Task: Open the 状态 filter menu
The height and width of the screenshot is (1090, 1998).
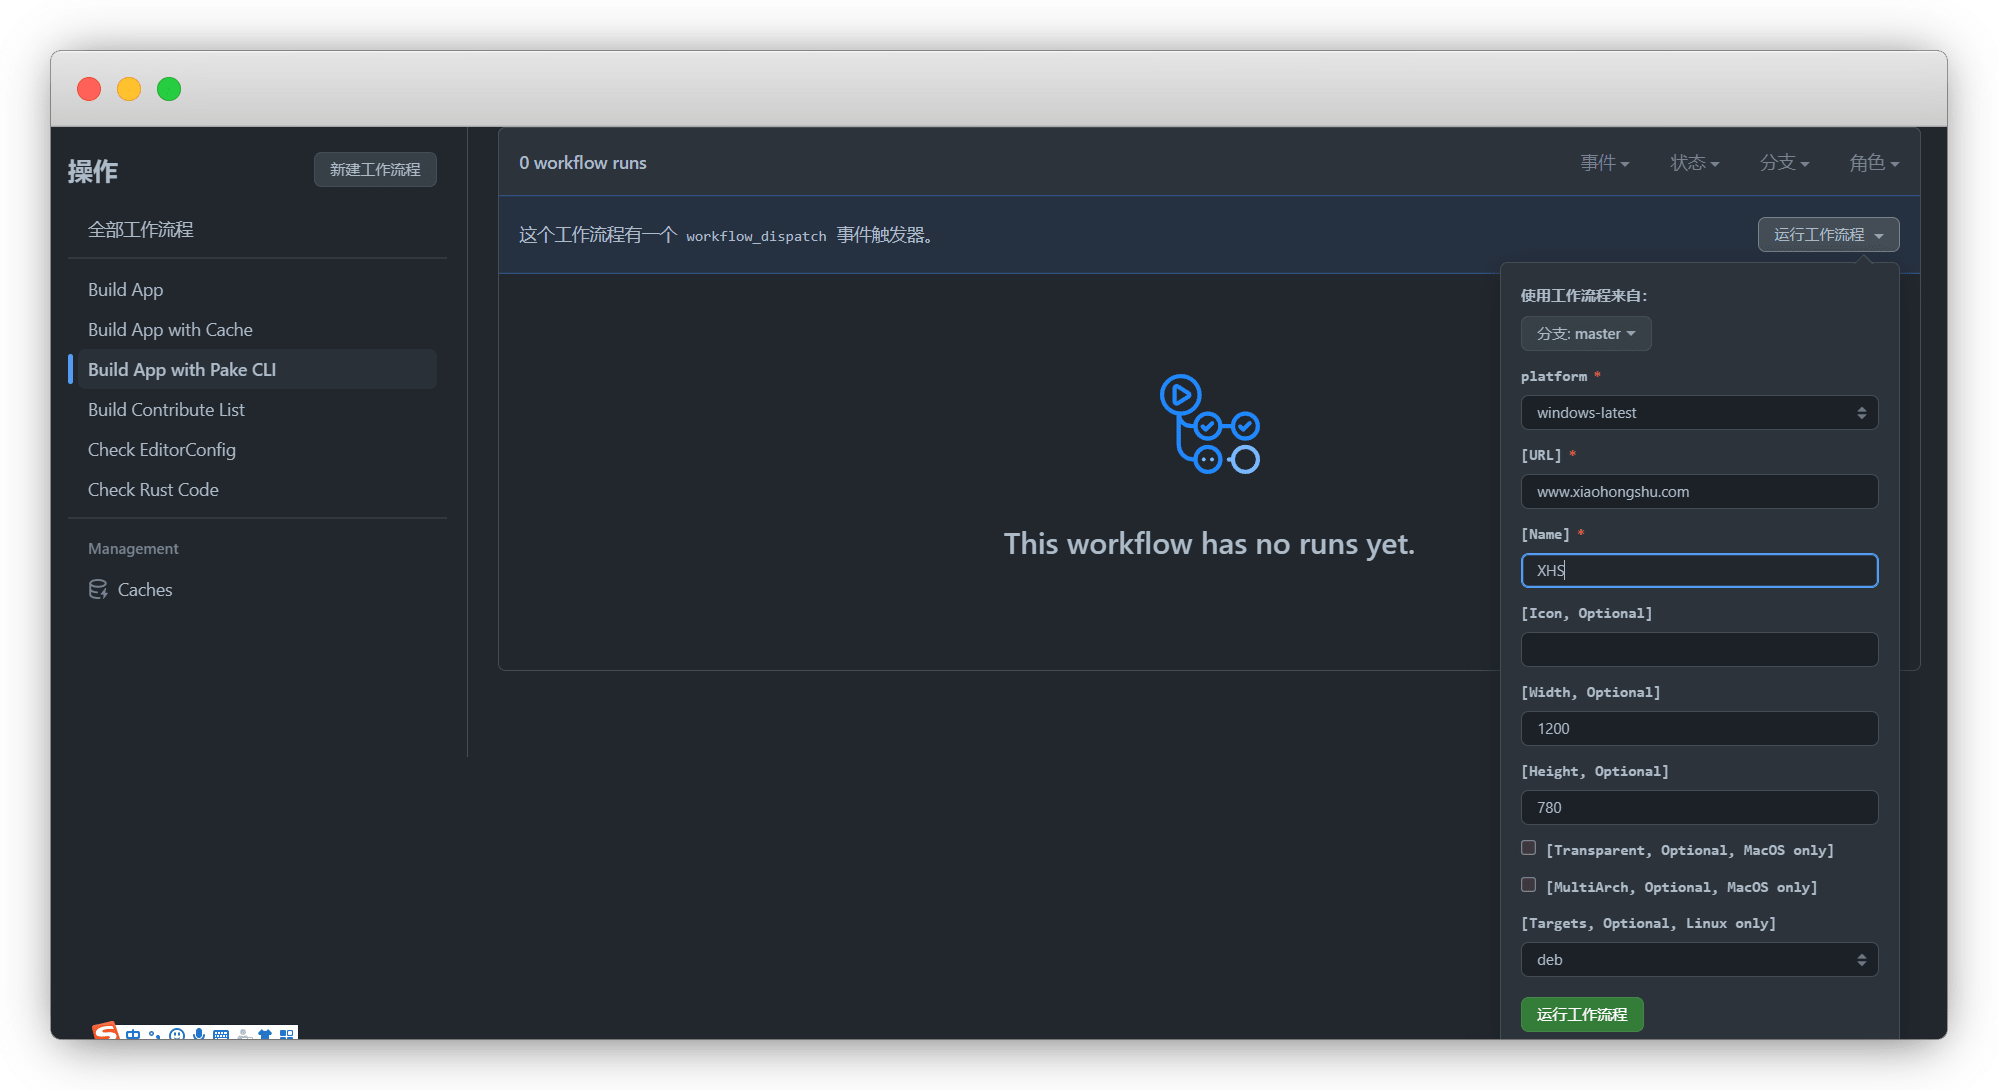Action: click(x=1694, y=163)
